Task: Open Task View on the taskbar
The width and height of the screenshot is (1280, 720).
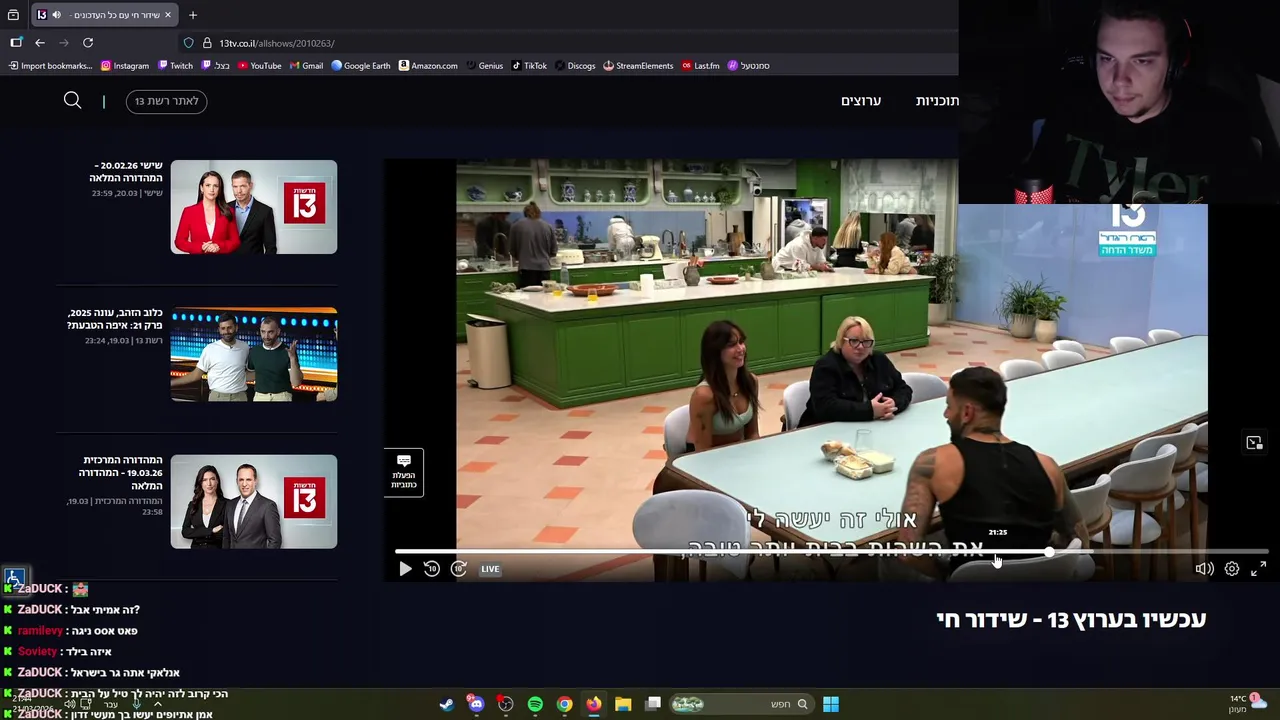Action: point(653,704)
